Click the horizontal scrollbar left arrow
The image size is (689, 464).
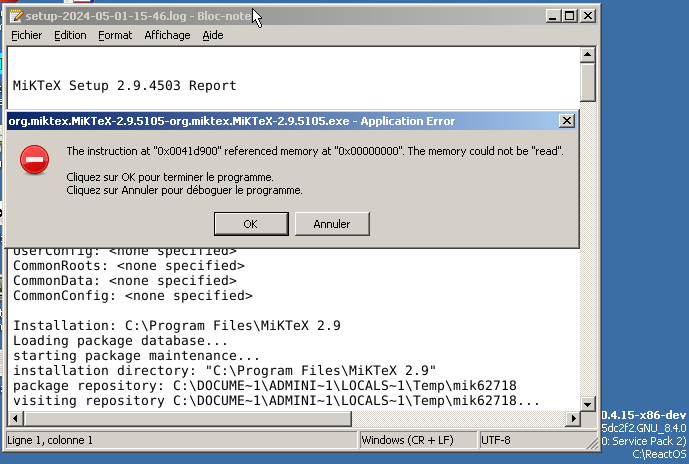pyautogui.click(x=15, y=418)
